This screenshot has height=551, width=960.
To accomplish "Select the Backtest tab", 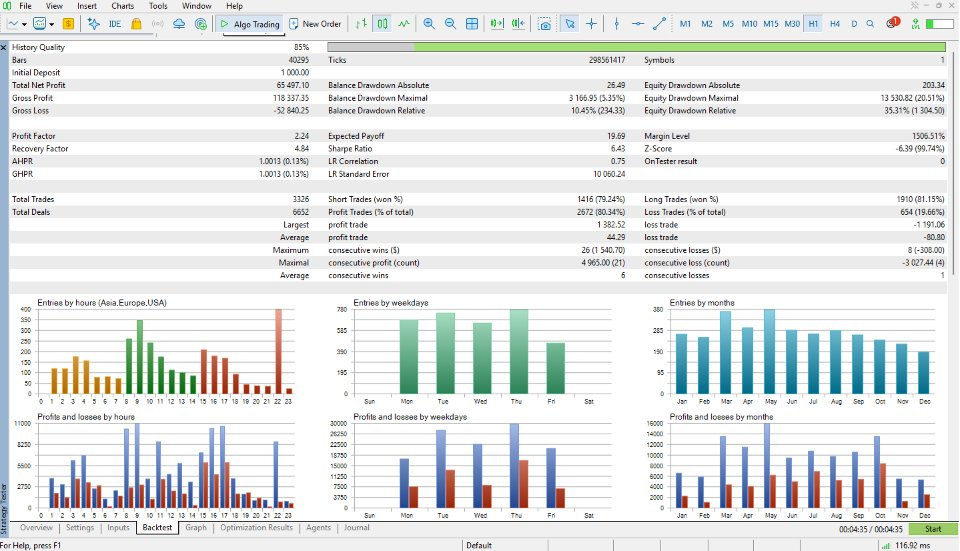I will [x=157, y=528].
